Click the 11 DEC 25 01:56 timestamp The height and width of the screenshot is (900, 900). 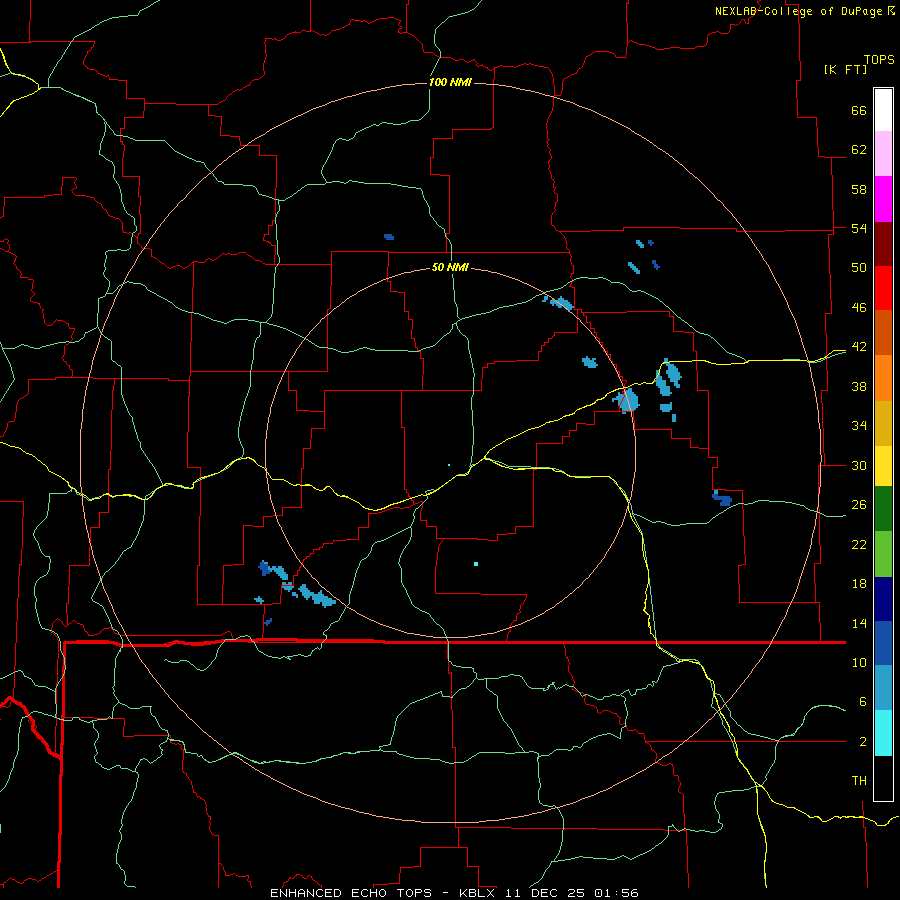(x=572, y=893)
